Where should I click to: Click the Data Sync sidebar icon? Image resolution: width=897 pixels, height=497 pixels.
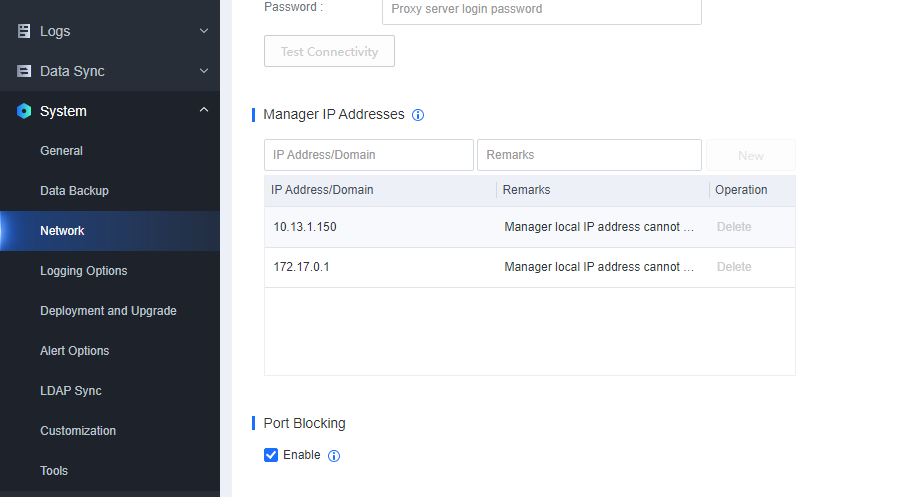tap(24, 71)
